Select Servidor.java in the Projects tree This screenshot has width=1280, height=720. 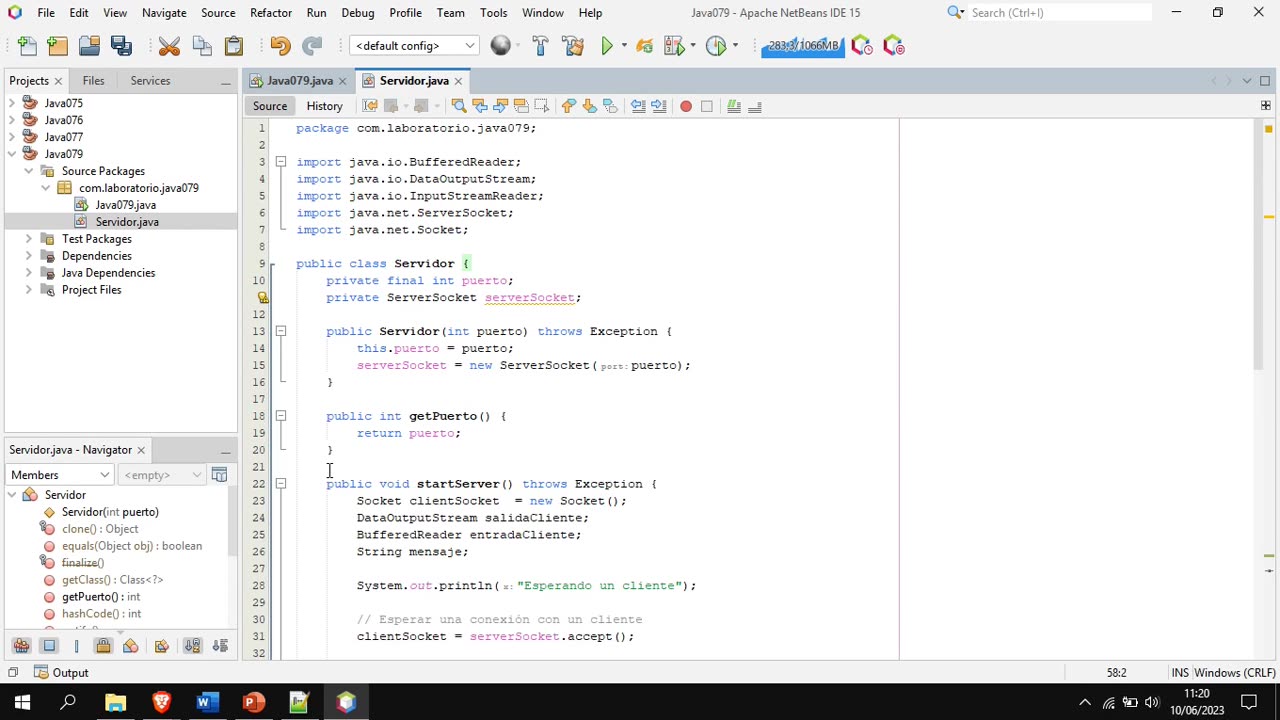point(127,222)
